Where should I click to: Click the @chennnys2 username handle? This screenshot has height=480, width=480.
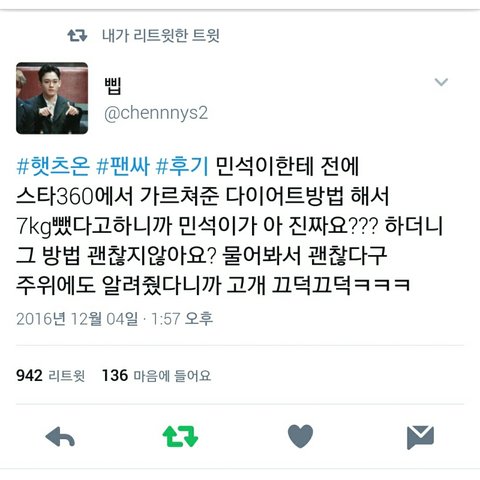pyautogui.click(x=156, y=113)
